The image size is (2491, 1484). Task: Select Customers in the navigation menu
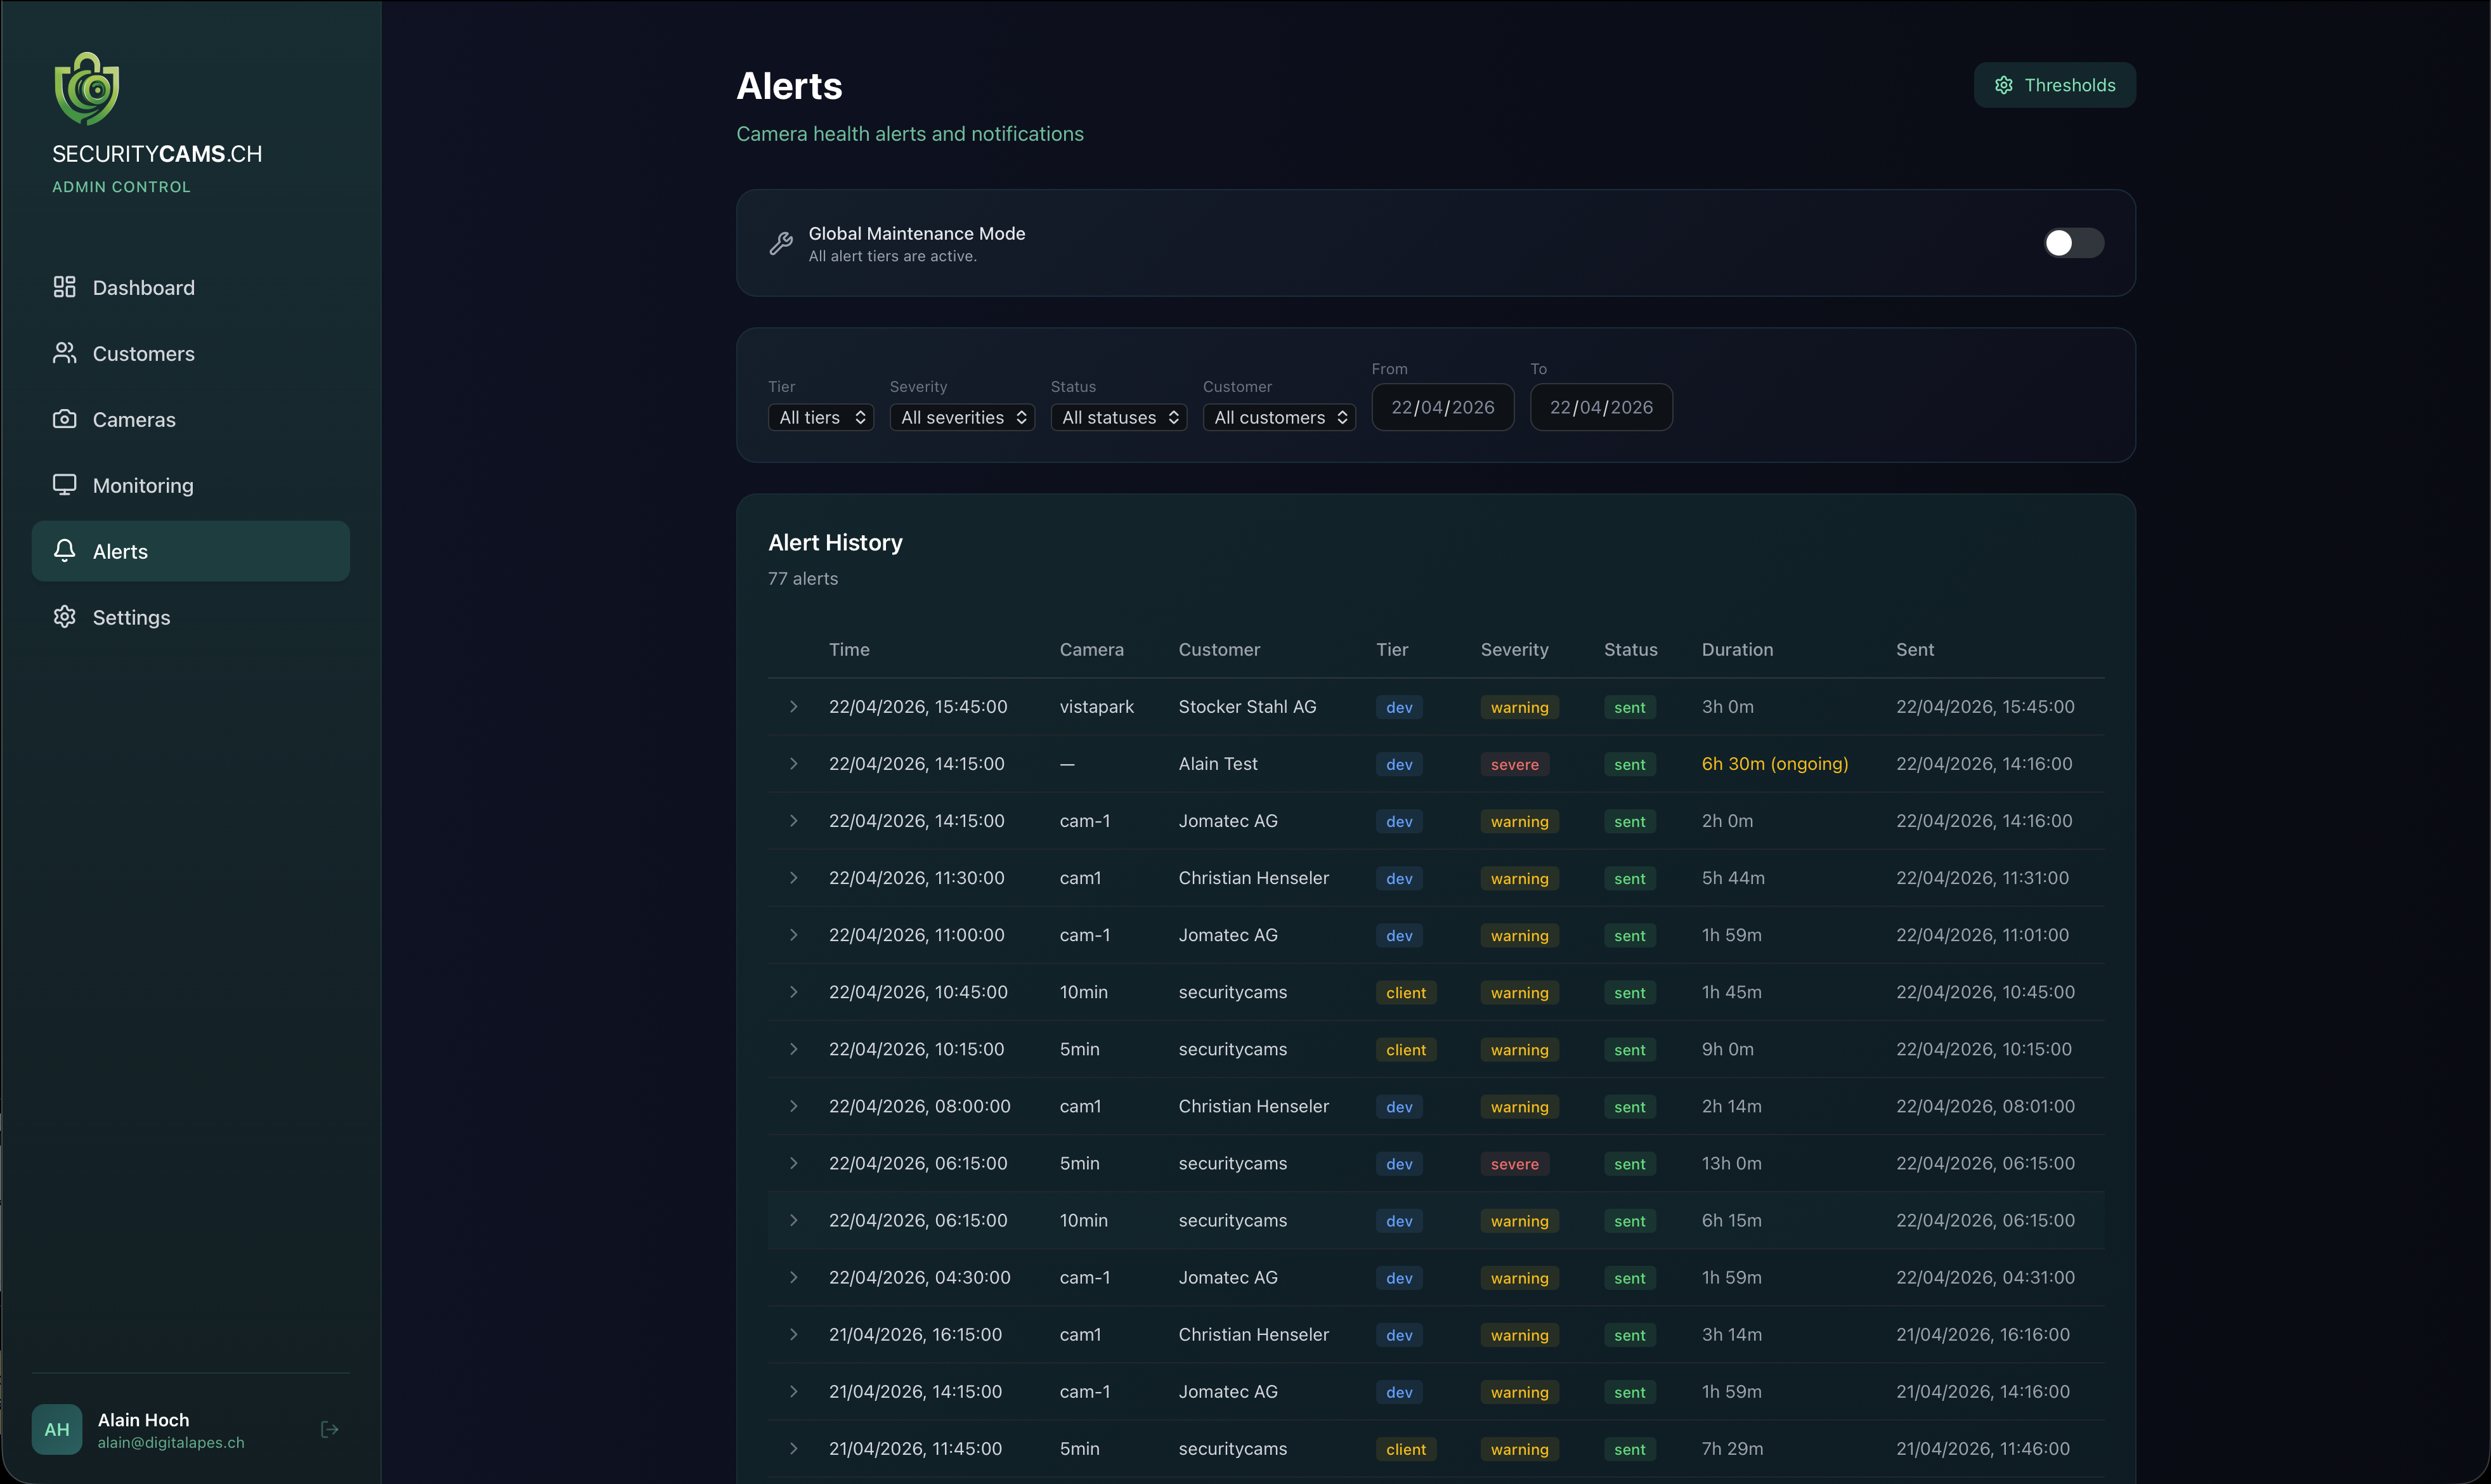[x=143, y=353]
